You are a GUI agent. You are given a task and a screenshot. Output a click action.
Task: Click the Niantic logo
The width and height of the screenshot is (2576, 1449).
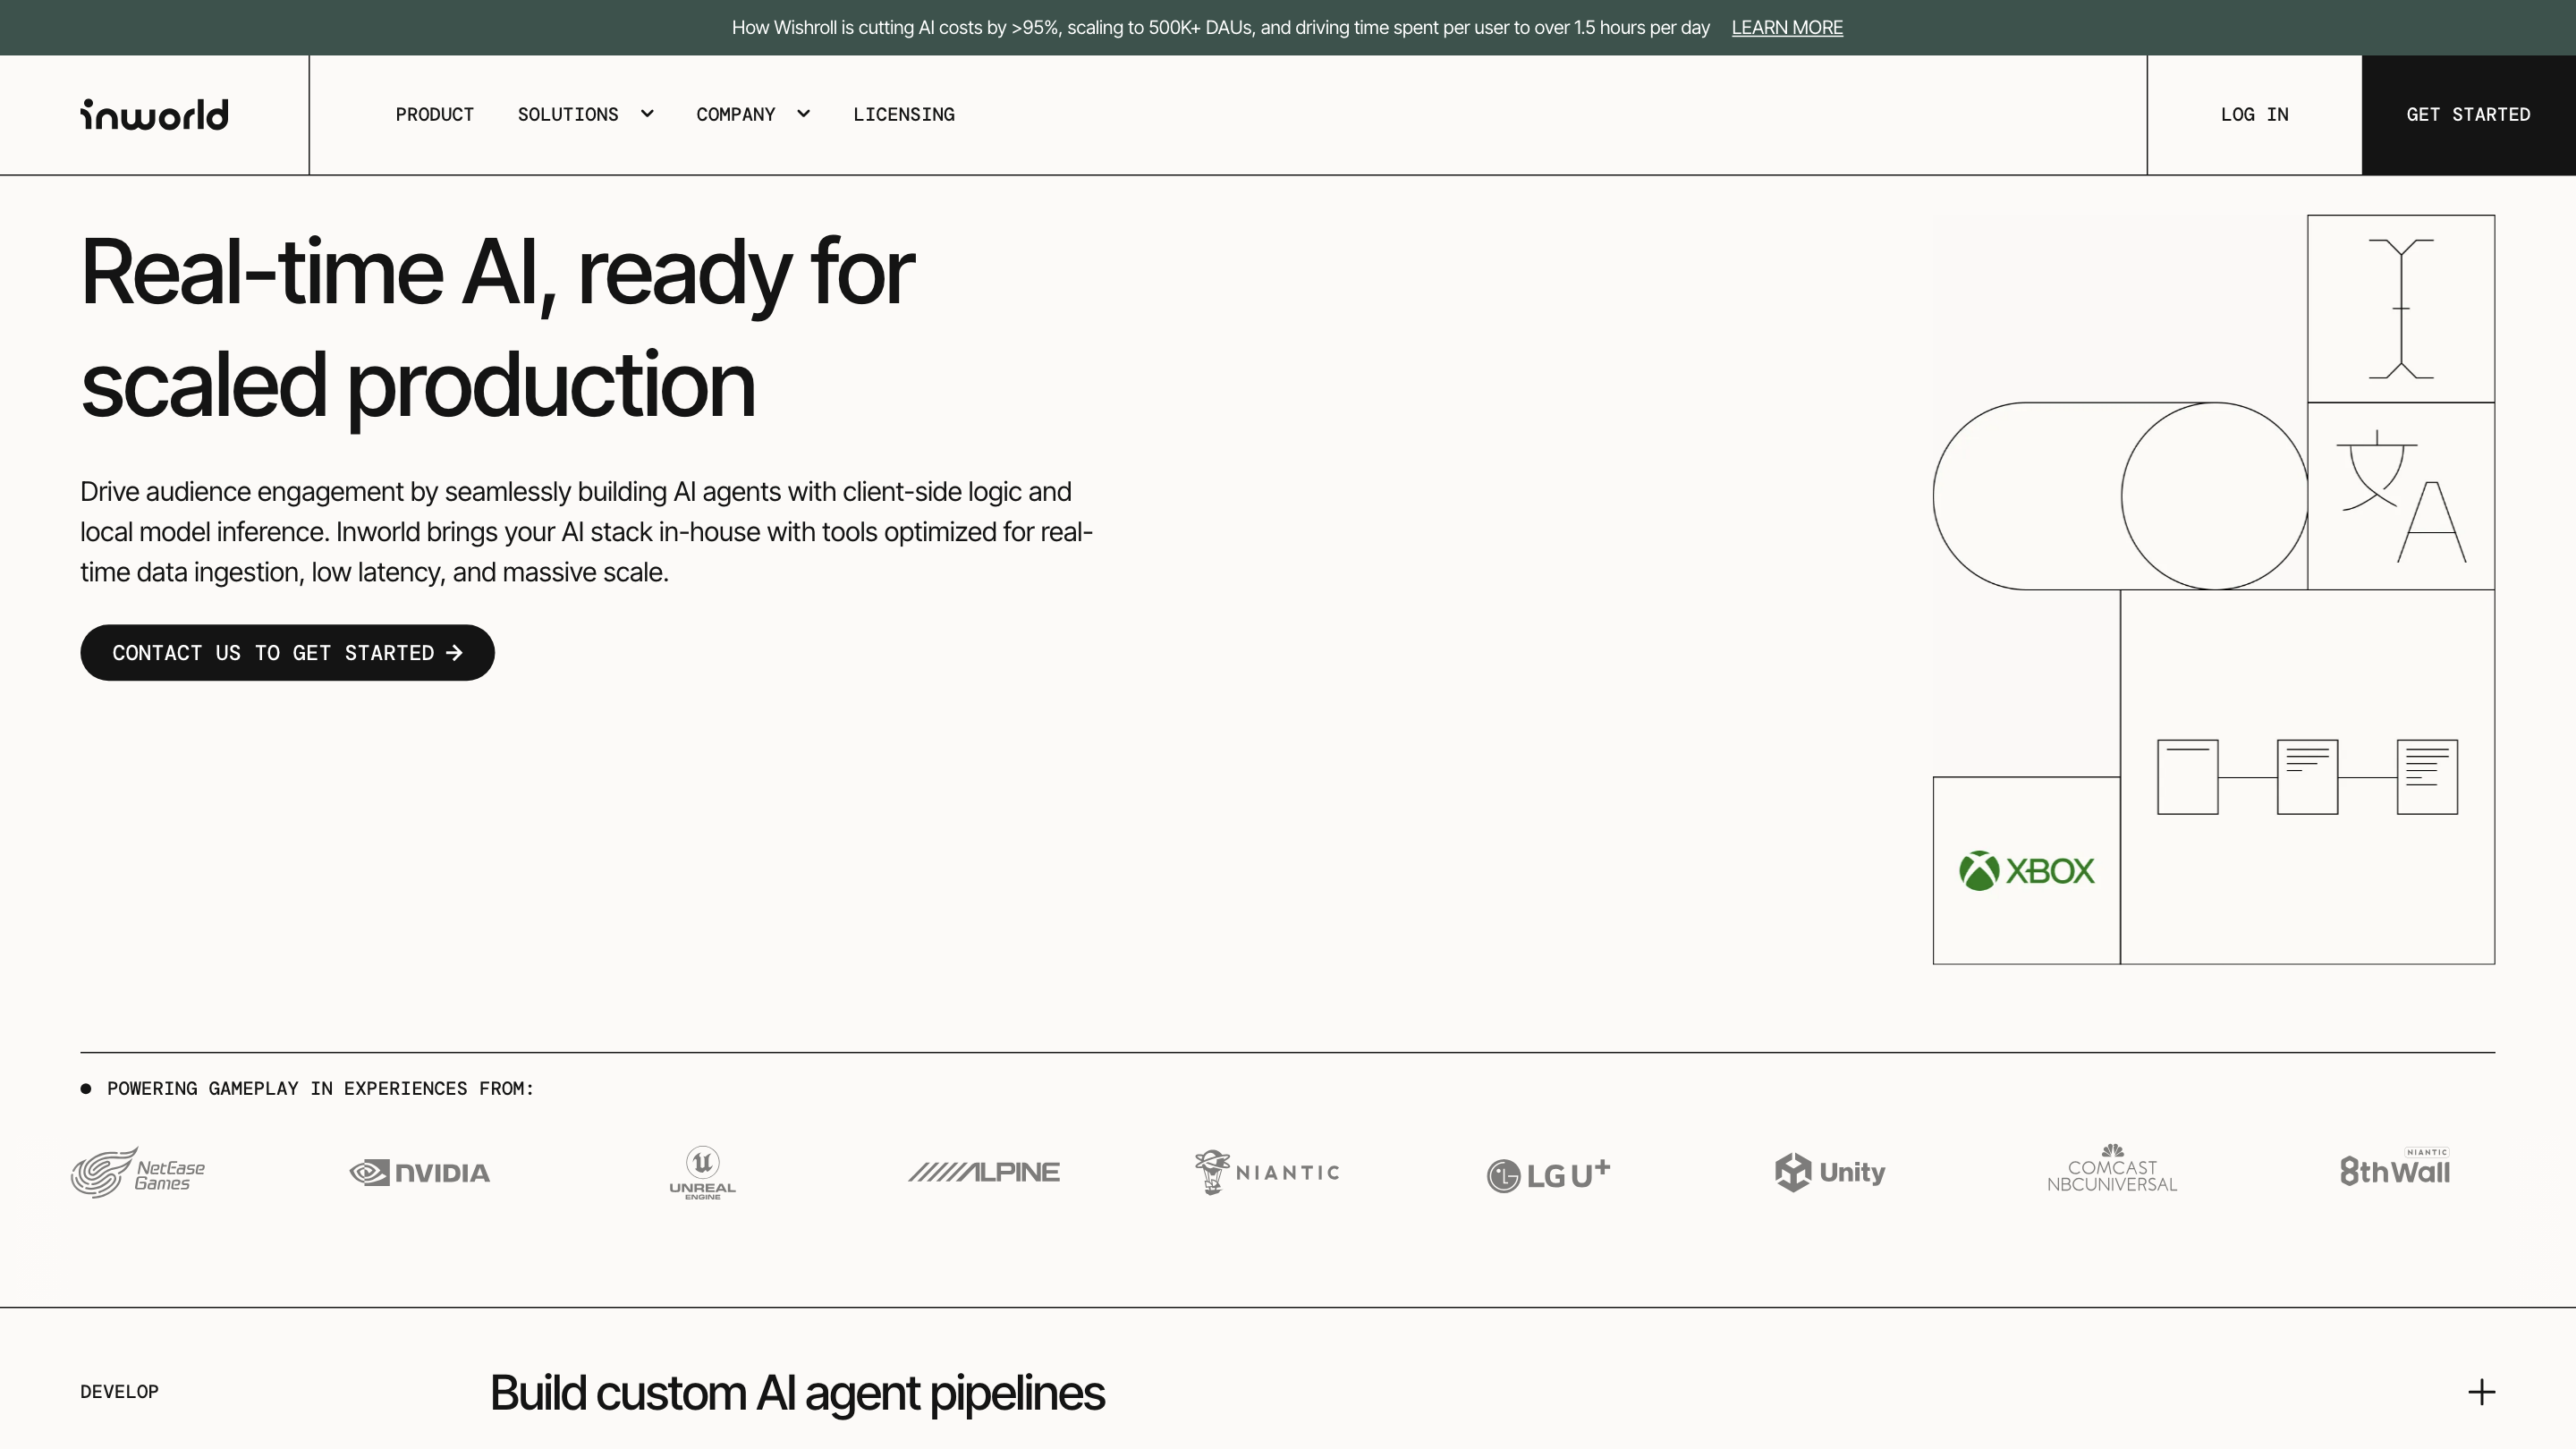click(x=1267, y=1172)
